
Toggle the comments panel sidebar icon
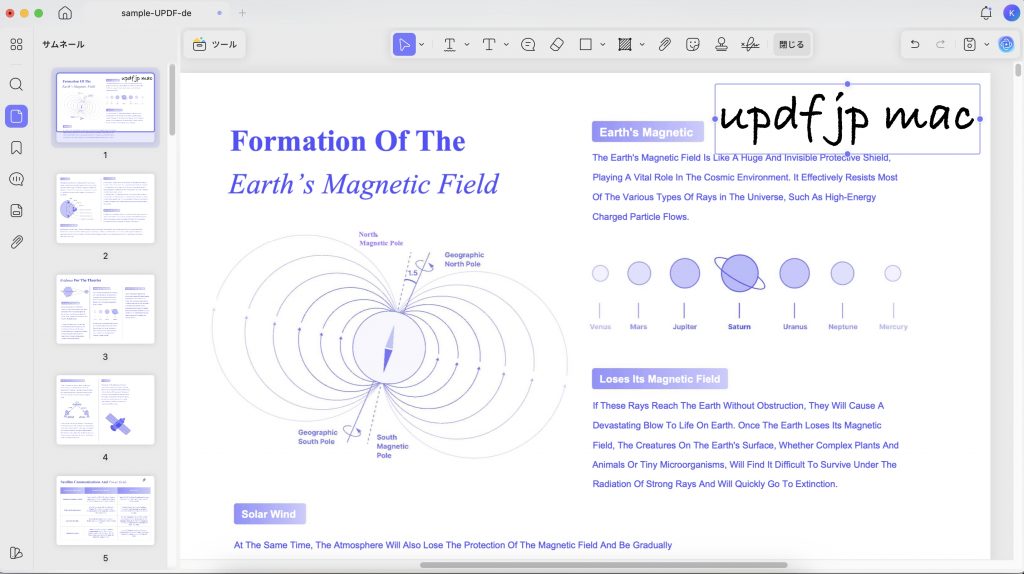[x=16, y=179]
